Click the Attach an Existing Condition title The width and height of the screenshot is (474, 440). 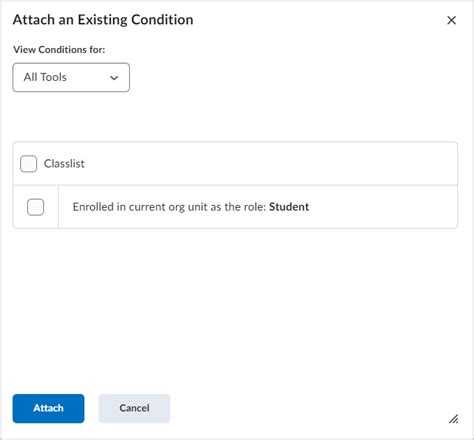[x=103, y=20]
